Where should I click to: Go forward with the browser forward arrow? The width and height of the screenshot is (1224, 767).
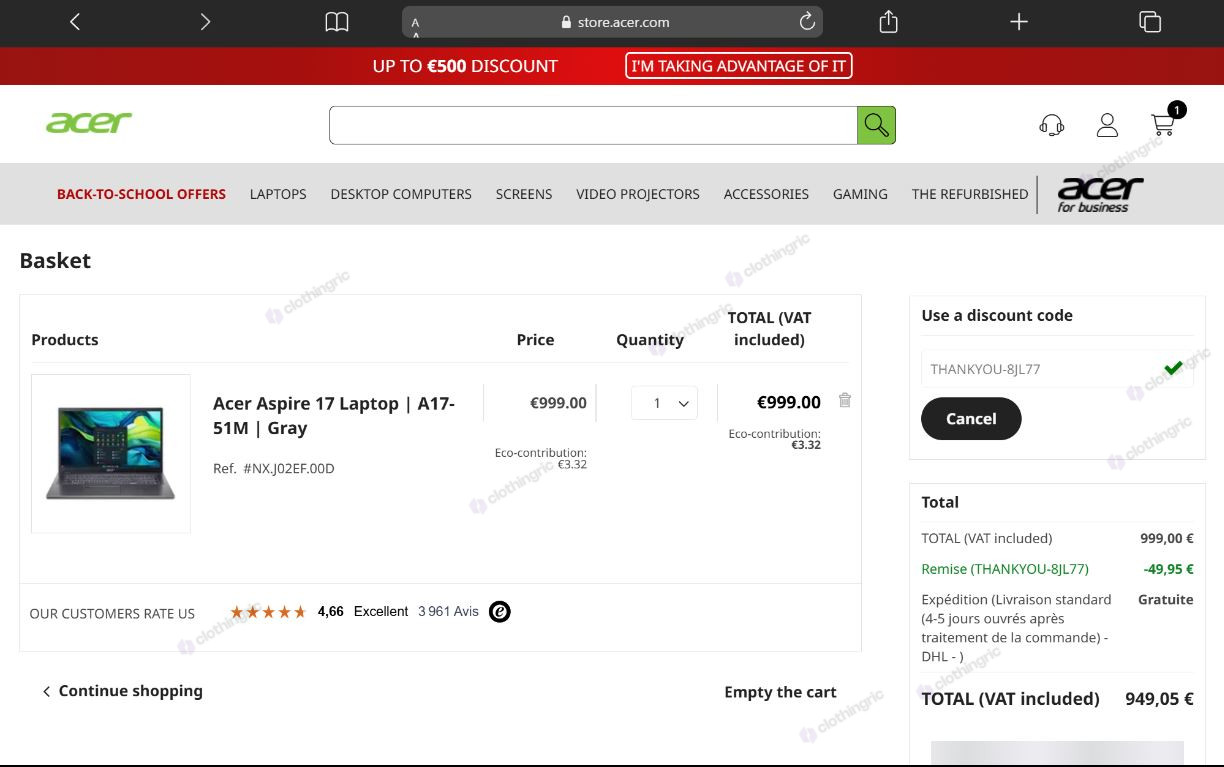(x=205, y=22)
